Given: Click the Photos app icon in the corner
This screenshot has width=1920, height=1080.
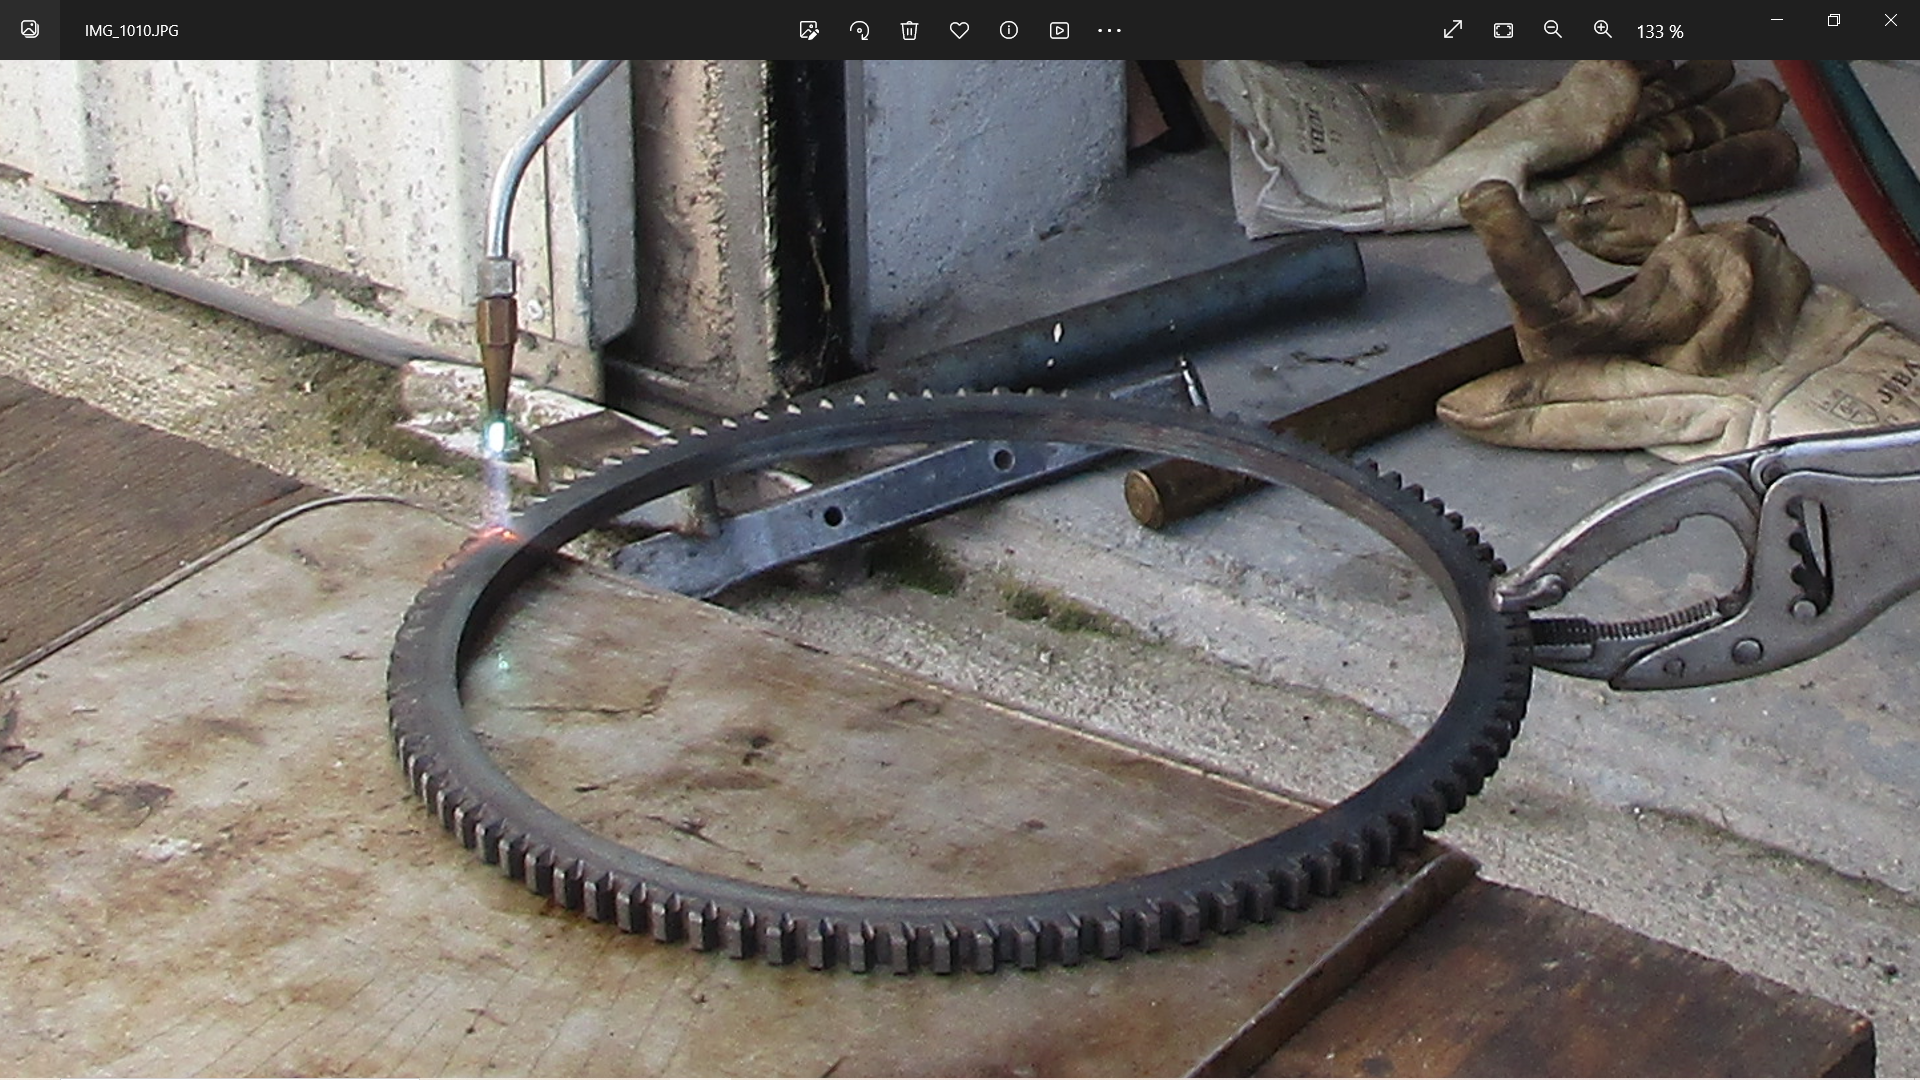Looking at the screenshot, I should tap(30, 30).
